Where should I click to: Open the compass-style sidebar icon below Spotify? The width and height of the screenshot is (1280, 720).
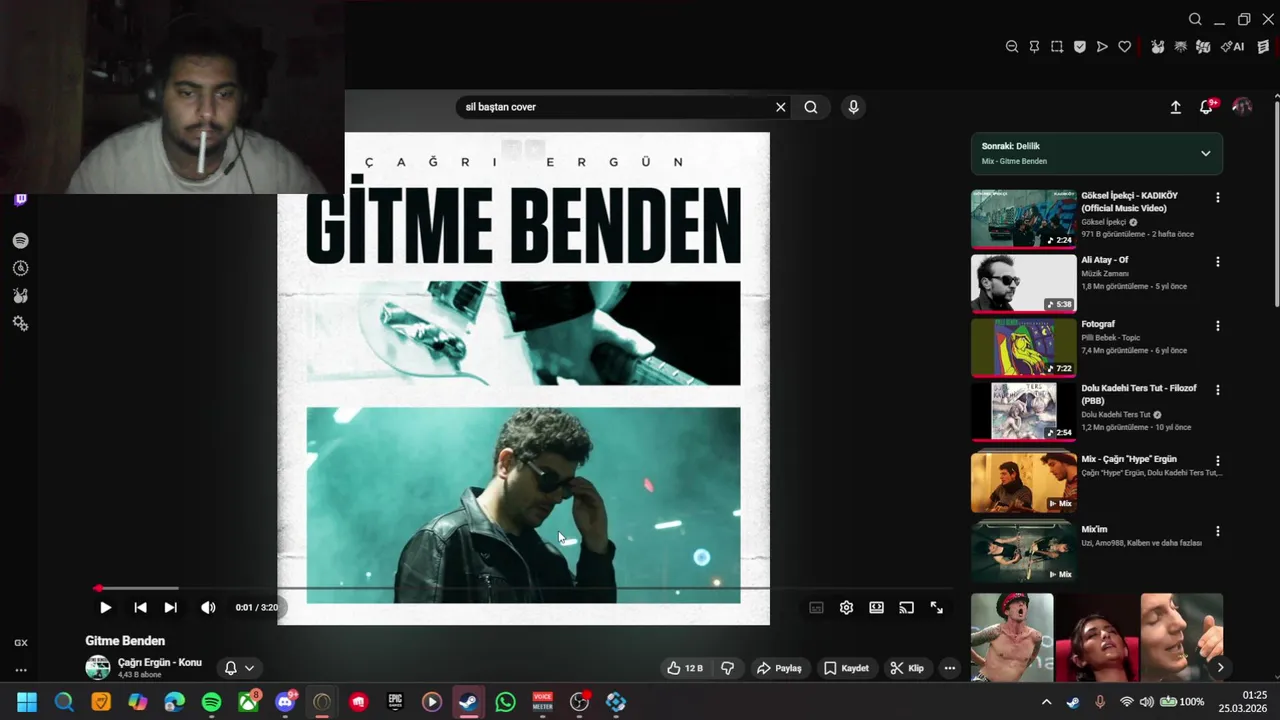coord(20,268)
